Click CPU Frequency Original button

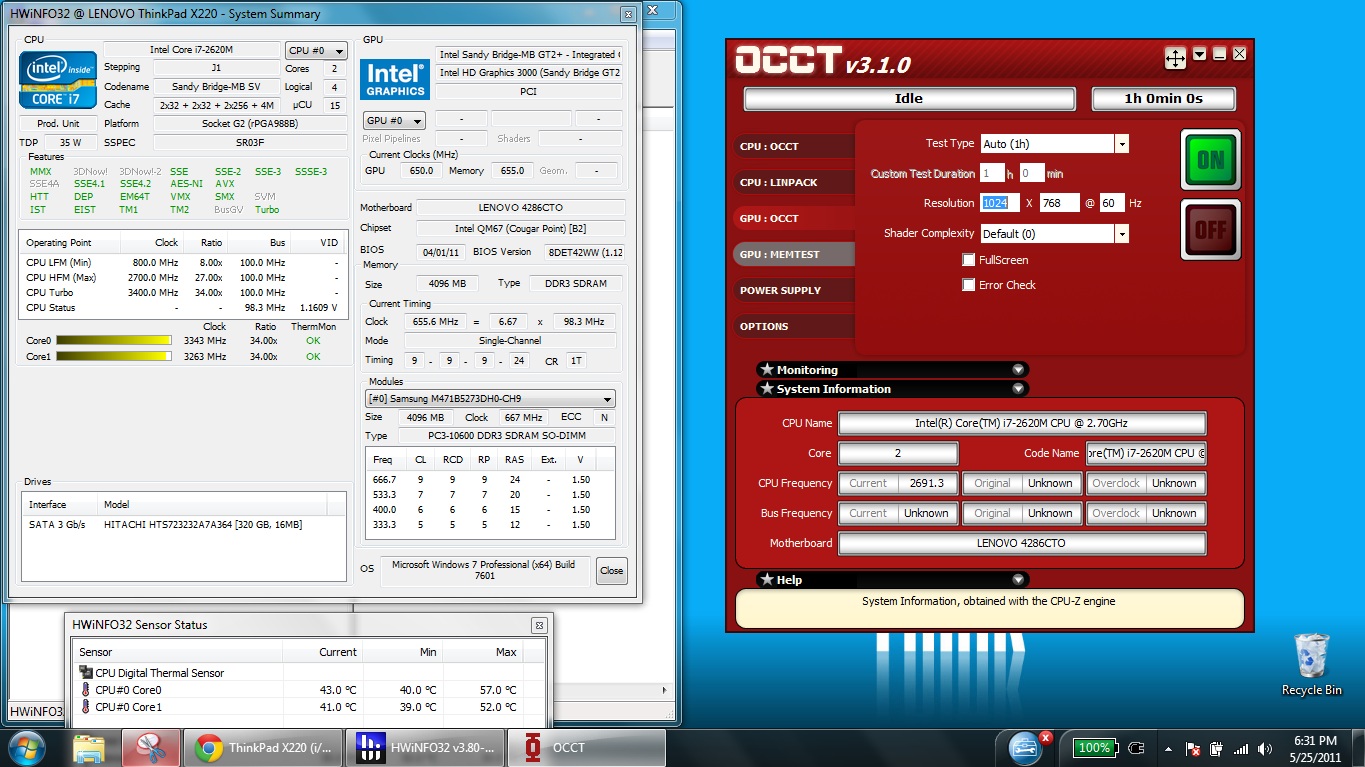[x=992, y=483]
